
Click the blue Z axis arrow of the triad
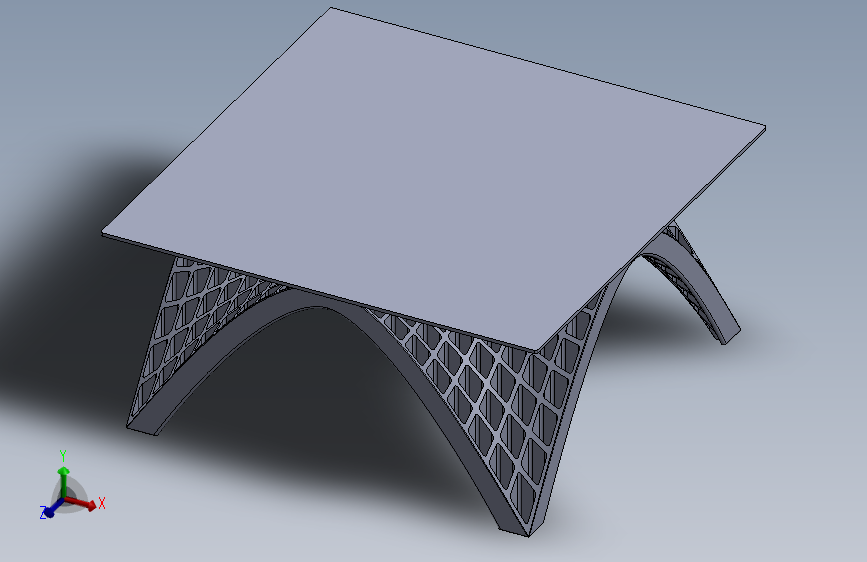tap(53, 508)
